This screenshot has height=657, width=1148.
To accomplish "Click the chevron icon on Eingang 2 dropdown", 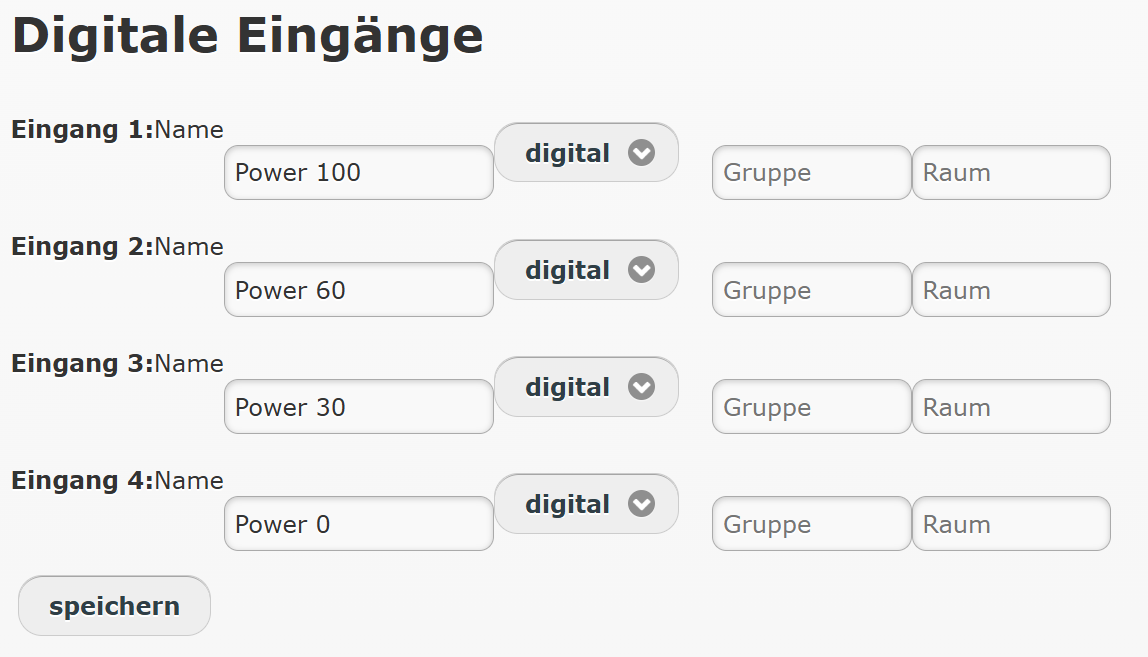I will point(641,270).
